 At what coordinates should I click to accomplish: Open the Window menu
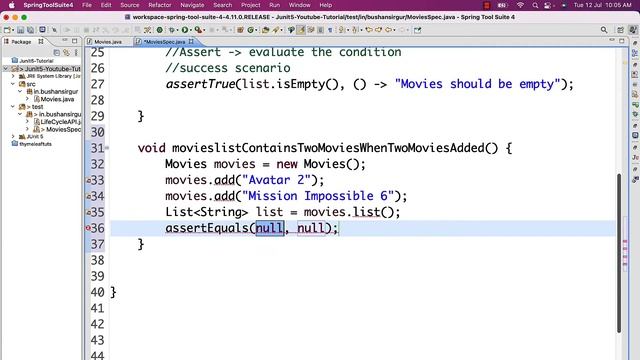pos(299,5)
